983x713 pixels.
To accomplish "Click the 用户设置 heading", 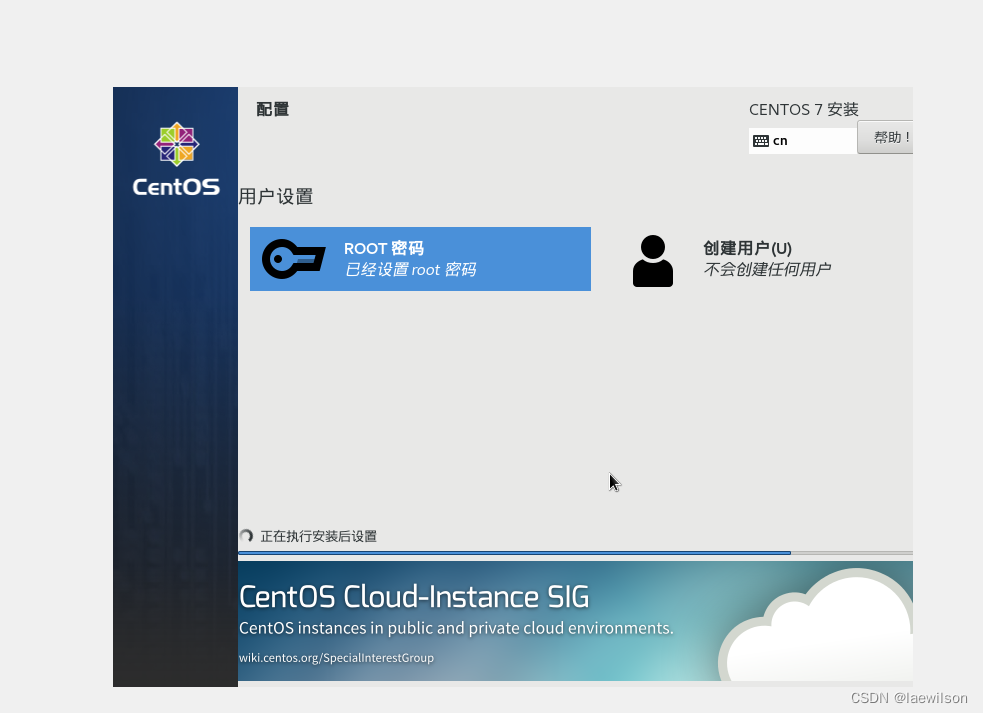I will tap(276, 197).
